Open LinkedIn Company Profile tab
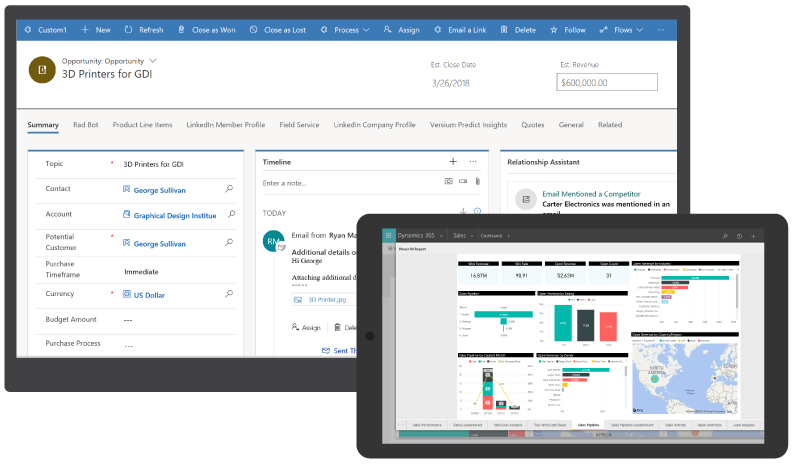Screen dimensions: 794x464 click(374, 125)
